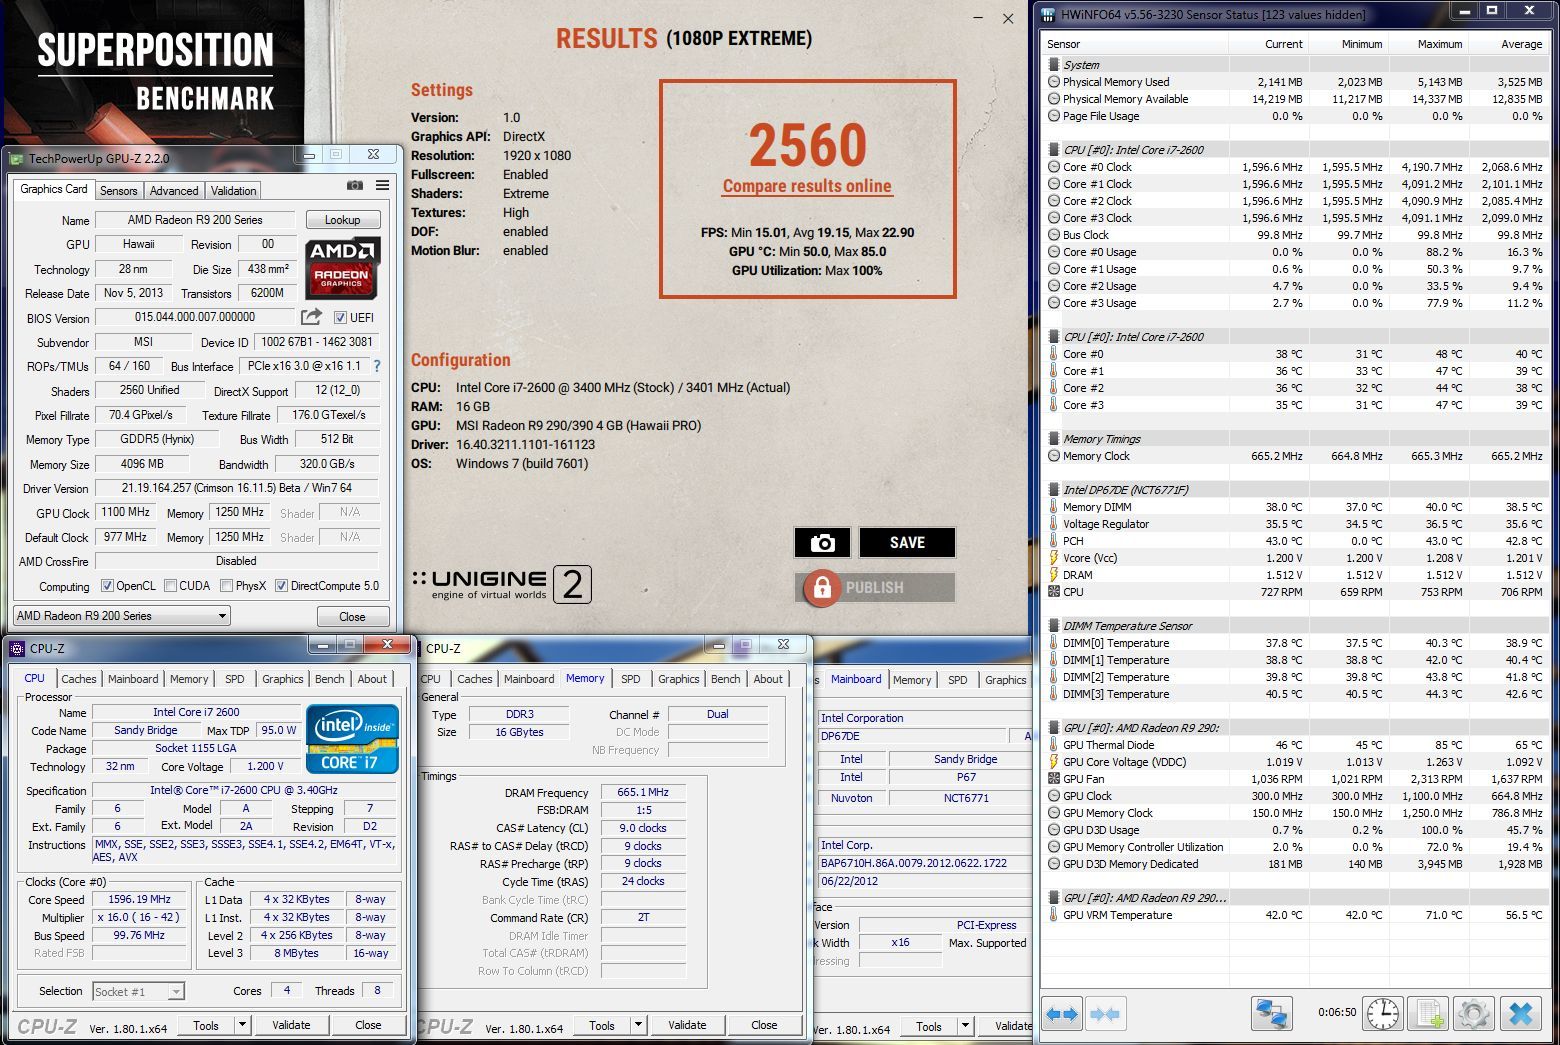Click the lock icon on Publish button
1560x1045 pixels.
click(x=822, y=588)
